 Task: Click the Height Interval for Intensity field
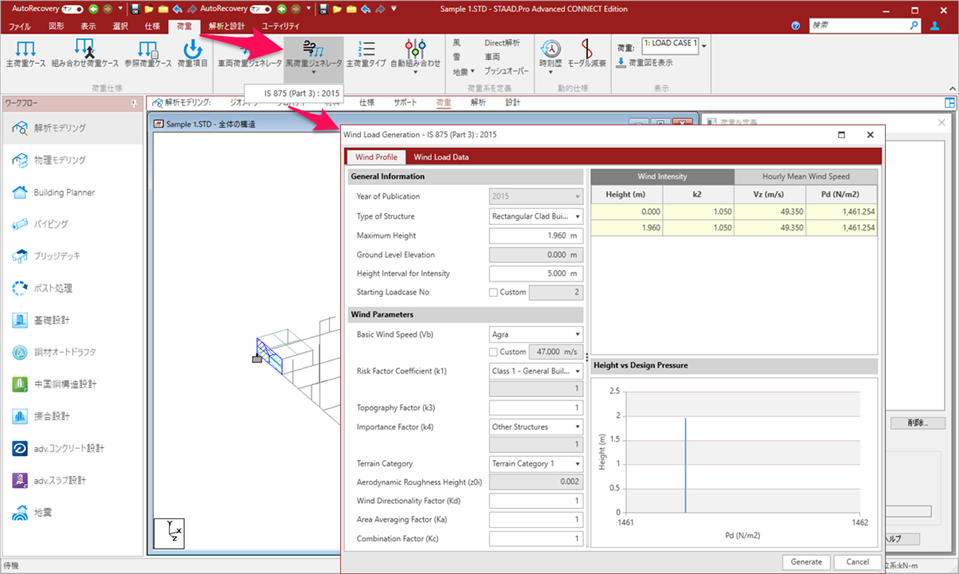(536, 273)
